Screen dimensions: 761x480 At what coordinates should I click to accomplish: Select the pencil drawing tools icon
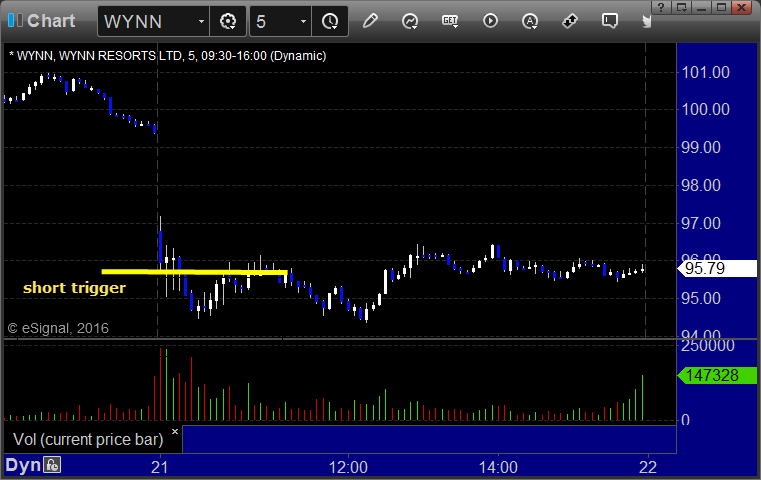click(370, 21)
